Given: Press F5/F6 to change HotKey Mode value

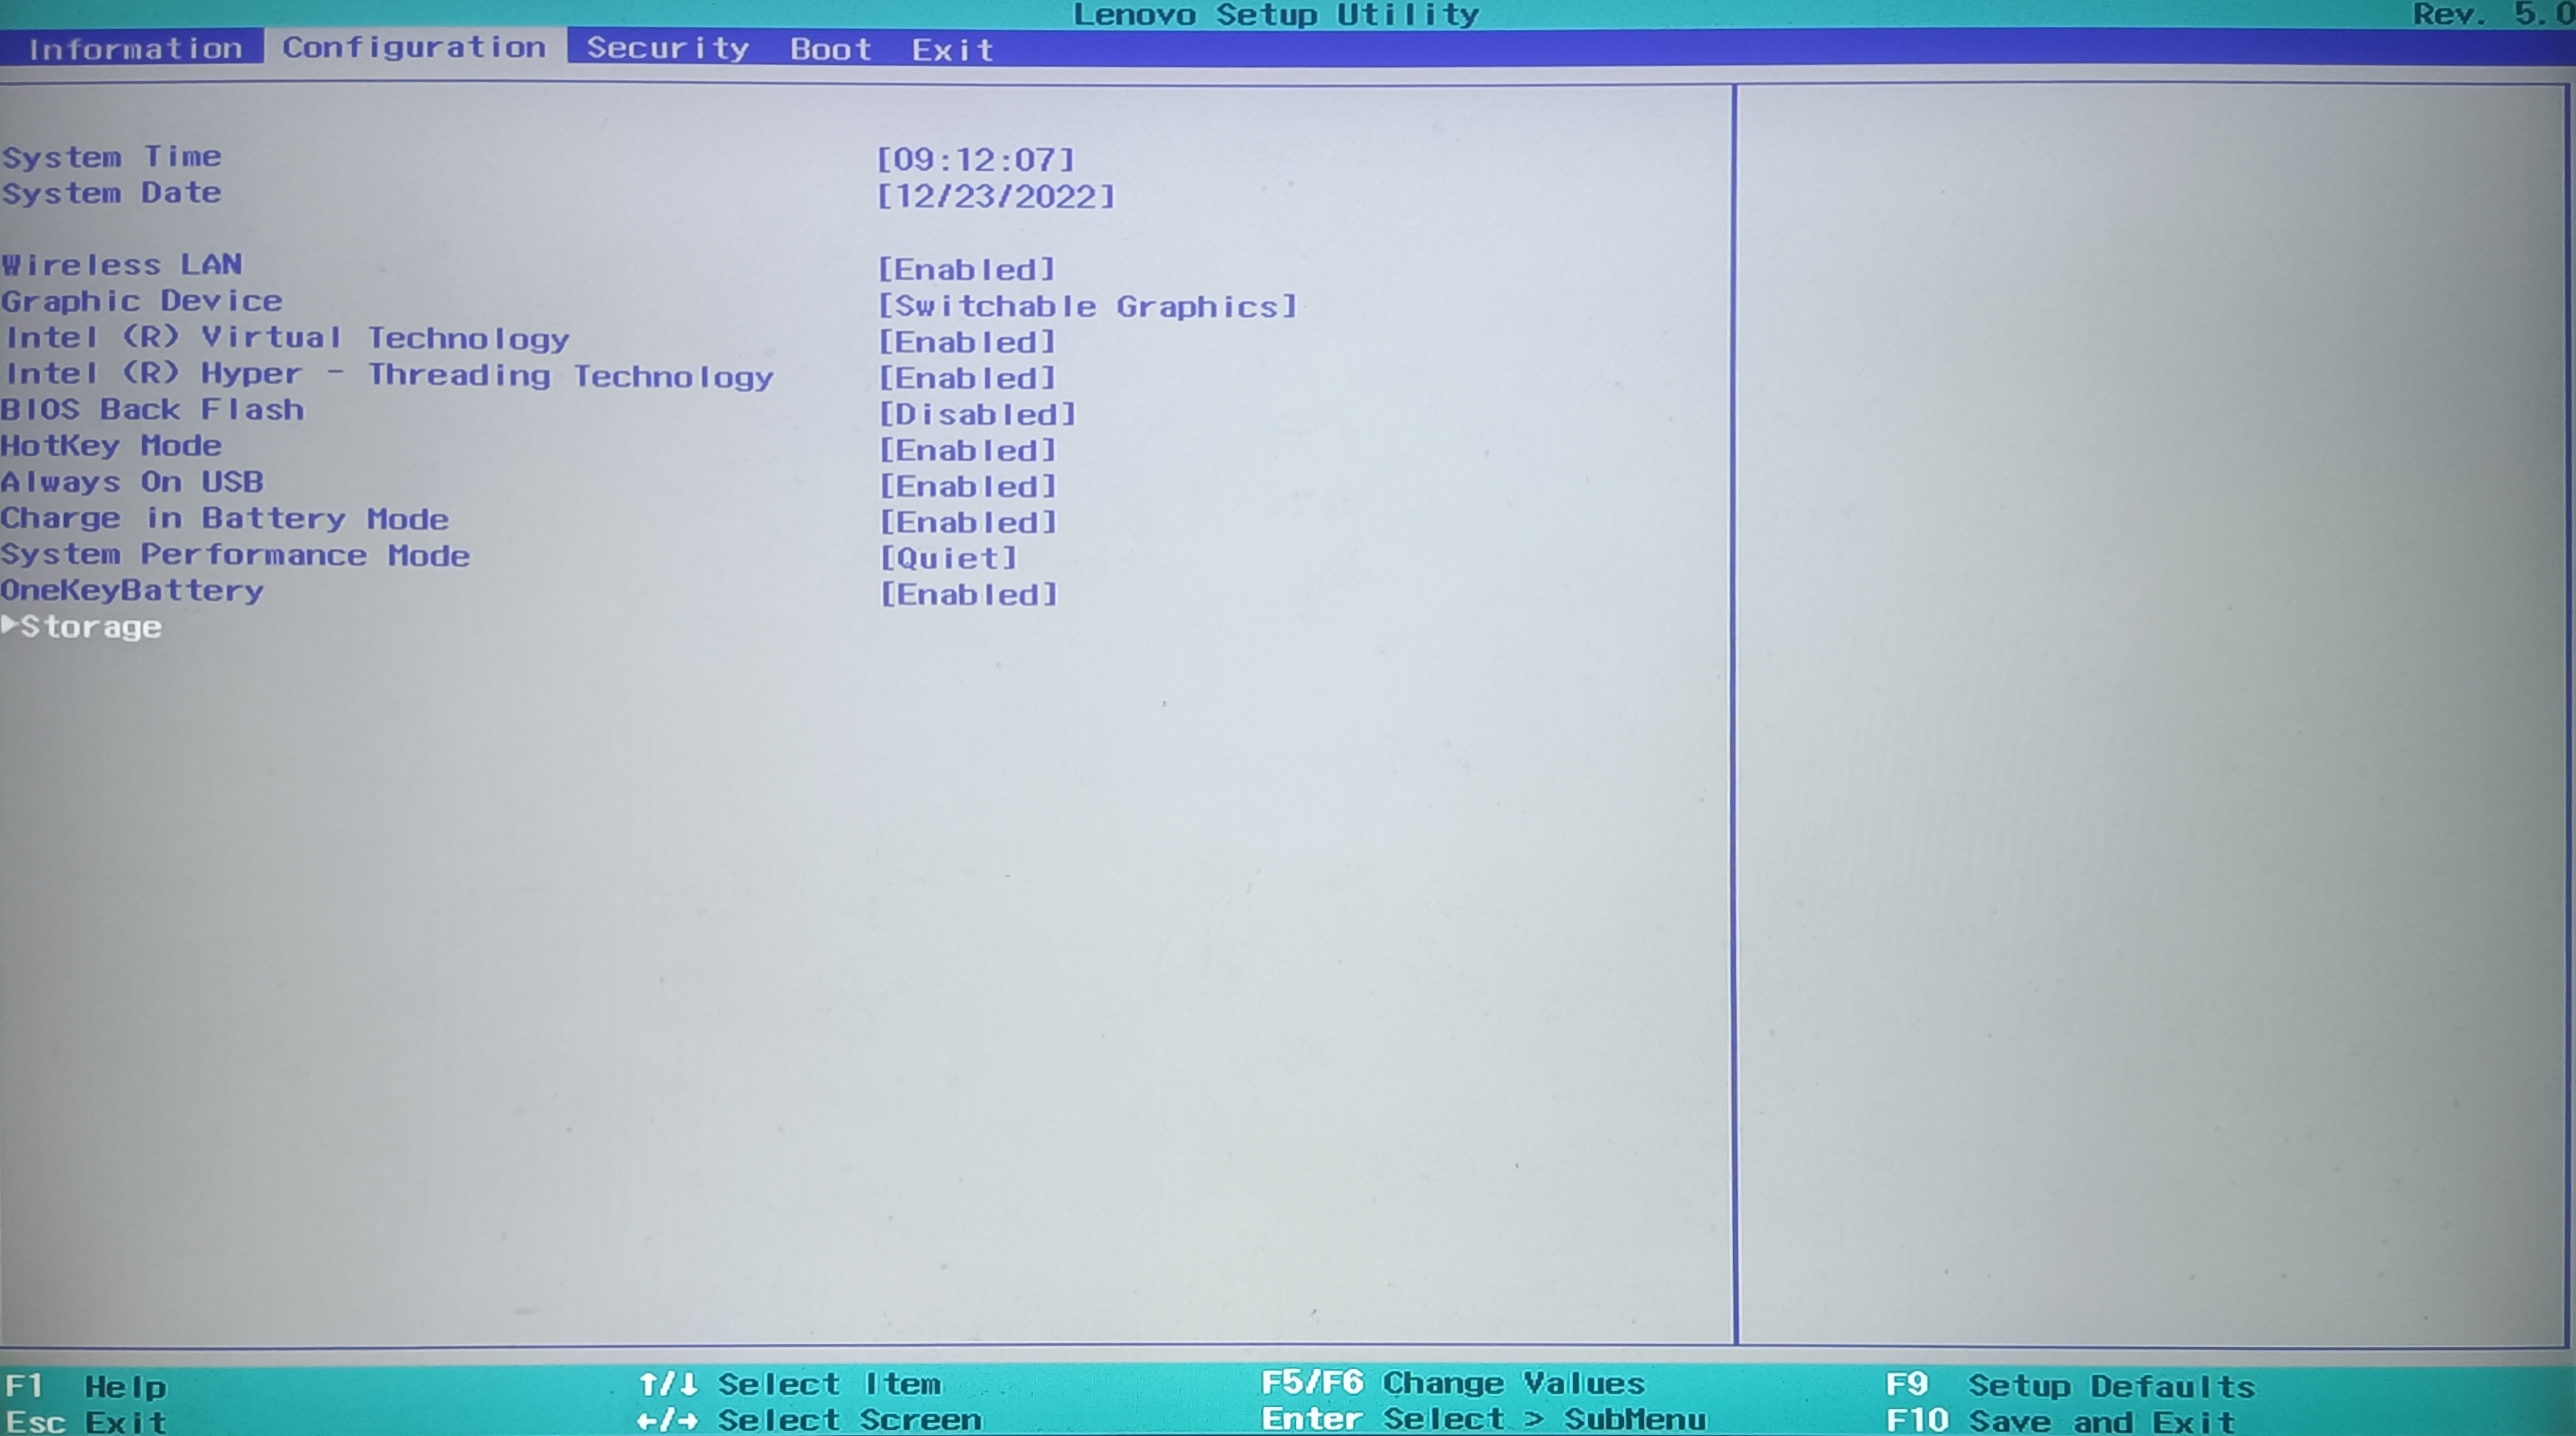Looking at the screenshot, I should click(967, 447).
